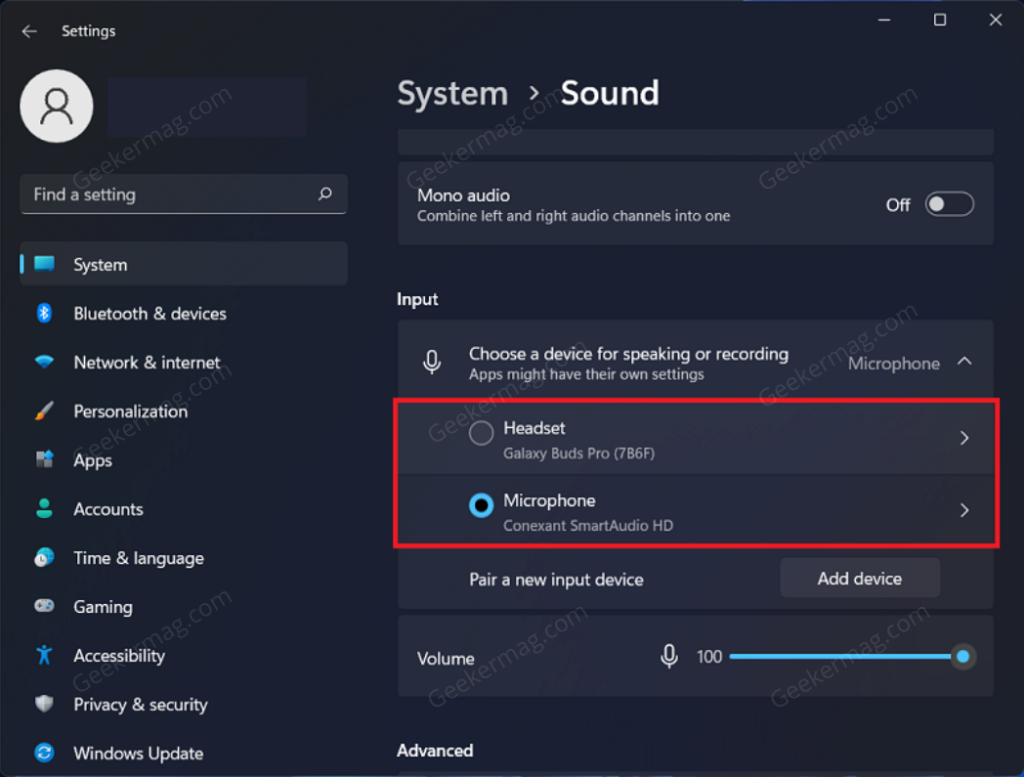Click microphone icon beside Choose a device
Image resolution: width=1024 pixels, height=777 pixels.
(432, 362)
